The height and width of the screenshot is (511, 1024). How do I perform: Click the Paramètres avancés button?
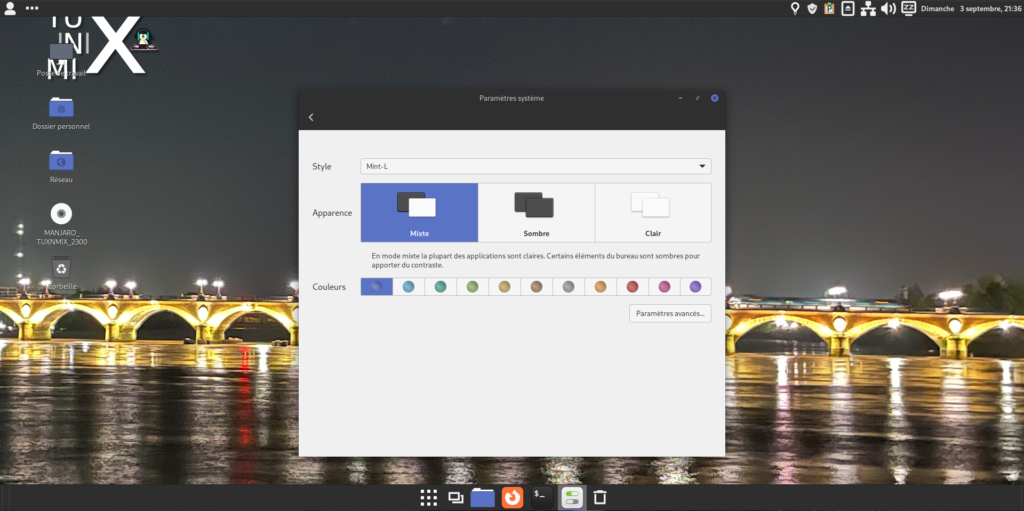pyautogui.click(x=670, y=314)
